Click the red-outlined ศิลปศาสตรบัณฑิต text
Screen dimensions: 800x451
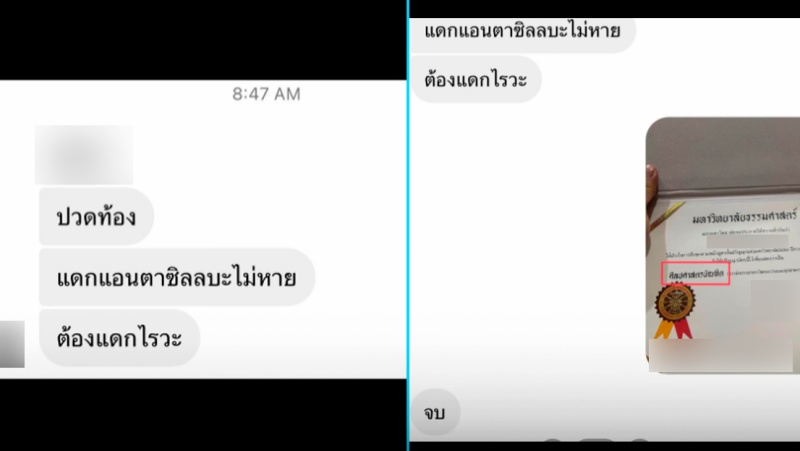tap(695, 273)
